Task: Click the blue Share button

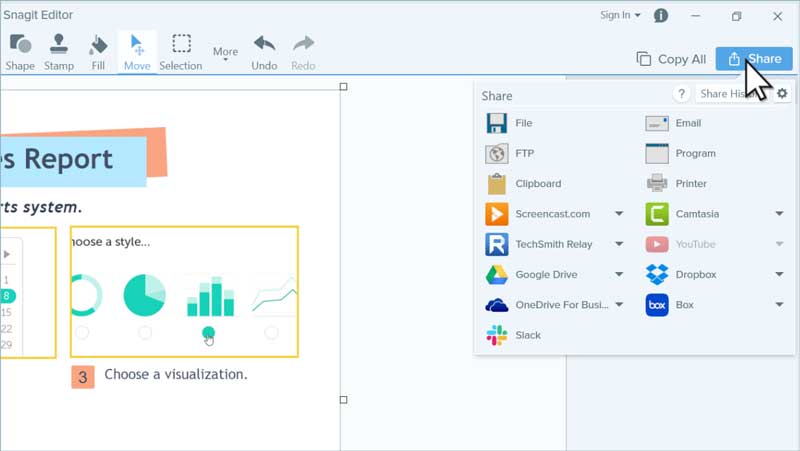Action: pos(754,59)
